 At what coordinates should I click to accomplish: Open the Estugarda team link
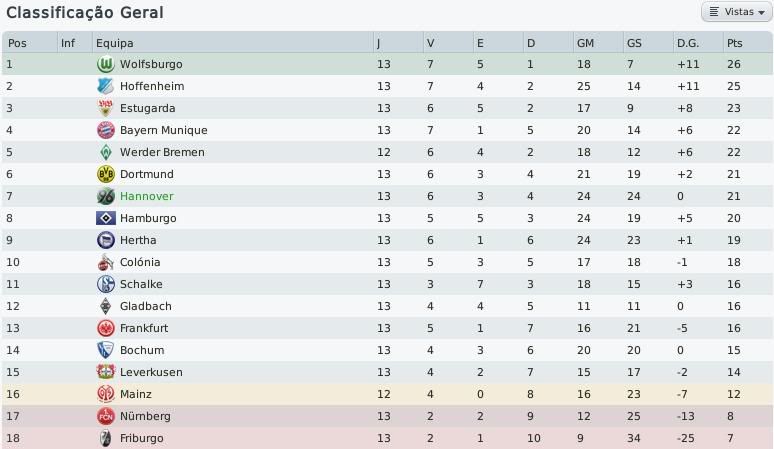(x=147, y=108)
